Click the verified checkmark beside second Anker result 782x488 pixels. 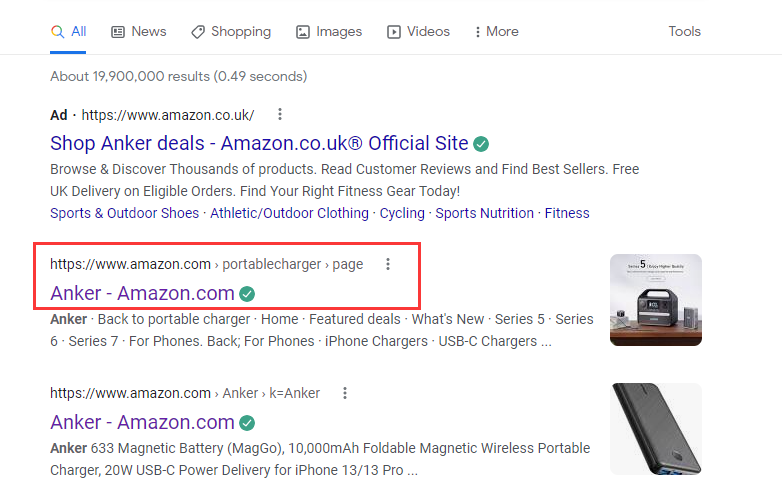(247, 422)
